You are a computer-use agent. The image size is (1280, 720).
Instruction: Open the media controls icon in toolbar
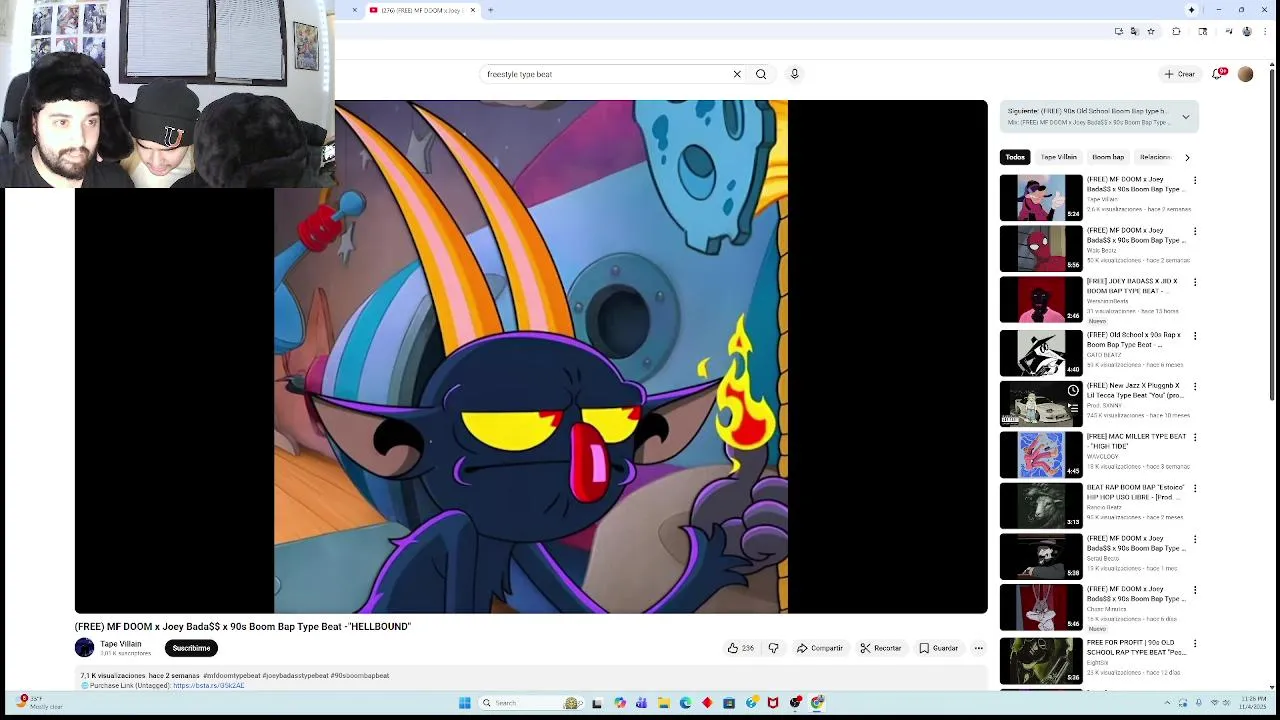pos(1228,31)
